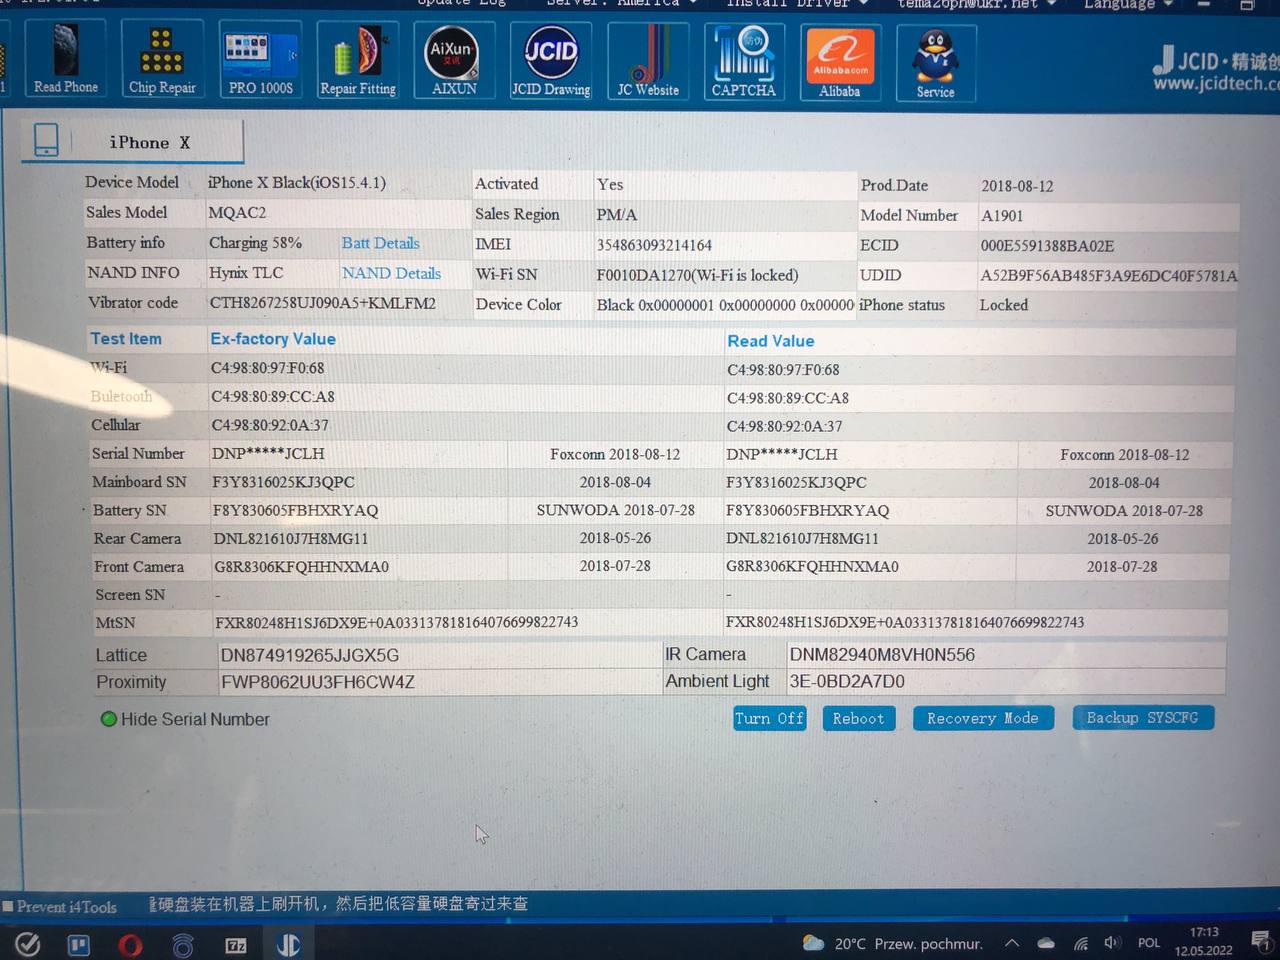Image resolution: width=1280 pixels, height=960 pixels.
Task: Select the IMEI value 354863093214164
Action: pyautogui.click(x=654, y=245)
